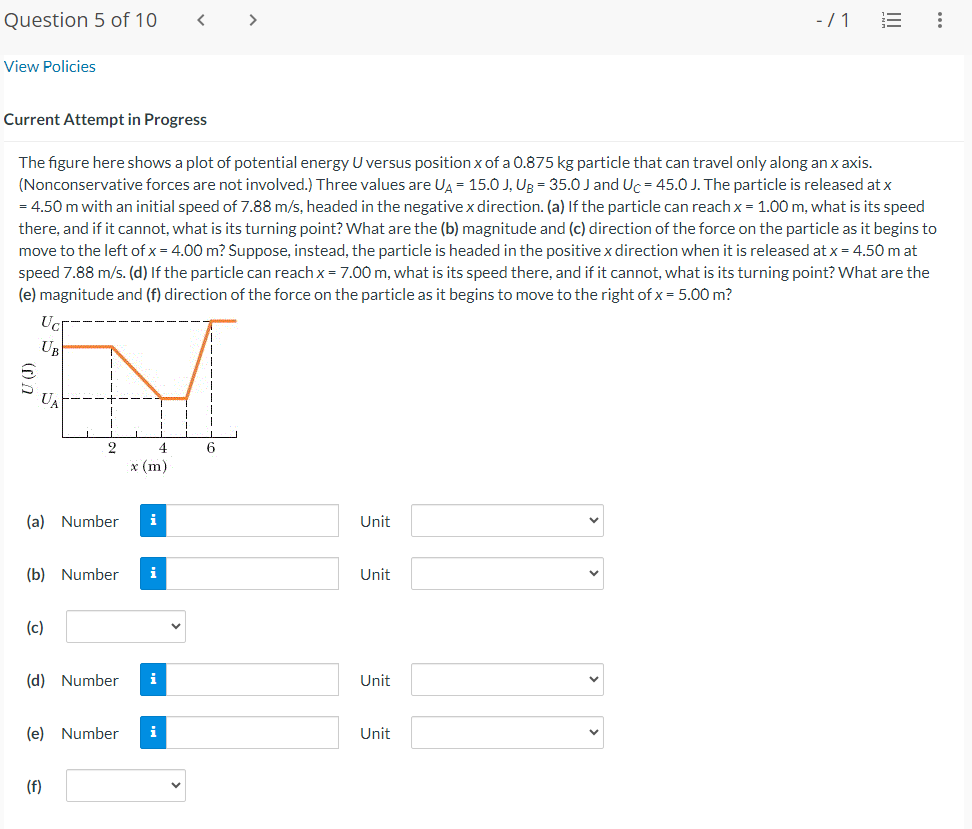972x829 pixels.
Task: Click the info icon beside answer (e)
Action: [x=152, y=732]
